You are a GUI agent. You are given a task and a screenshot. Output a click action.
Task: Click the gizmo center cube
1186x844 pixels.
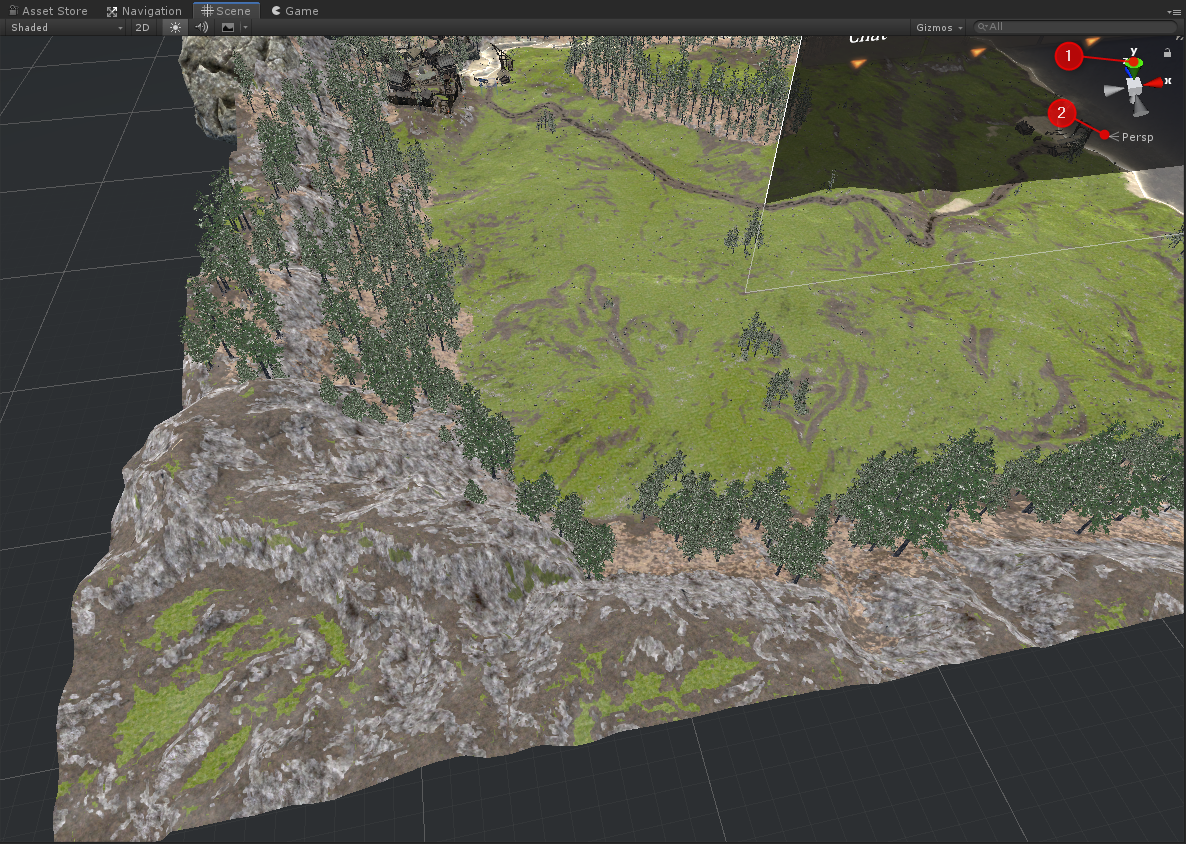pyautogui.click(x=1136, y=88)
